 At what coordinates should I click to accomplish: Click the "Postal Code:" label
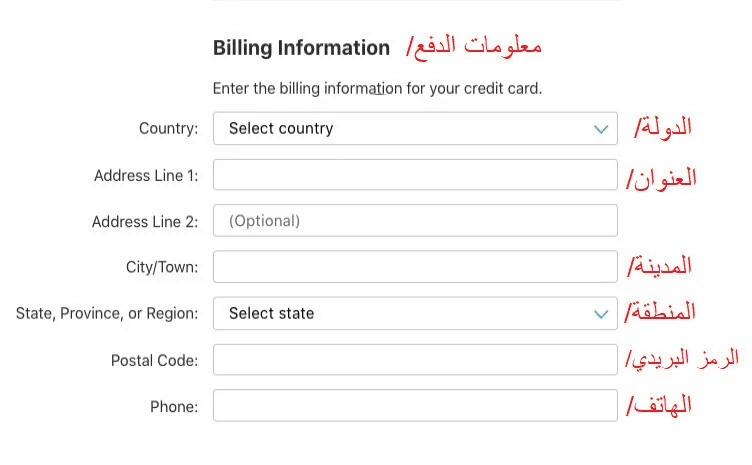coord(155,360)
